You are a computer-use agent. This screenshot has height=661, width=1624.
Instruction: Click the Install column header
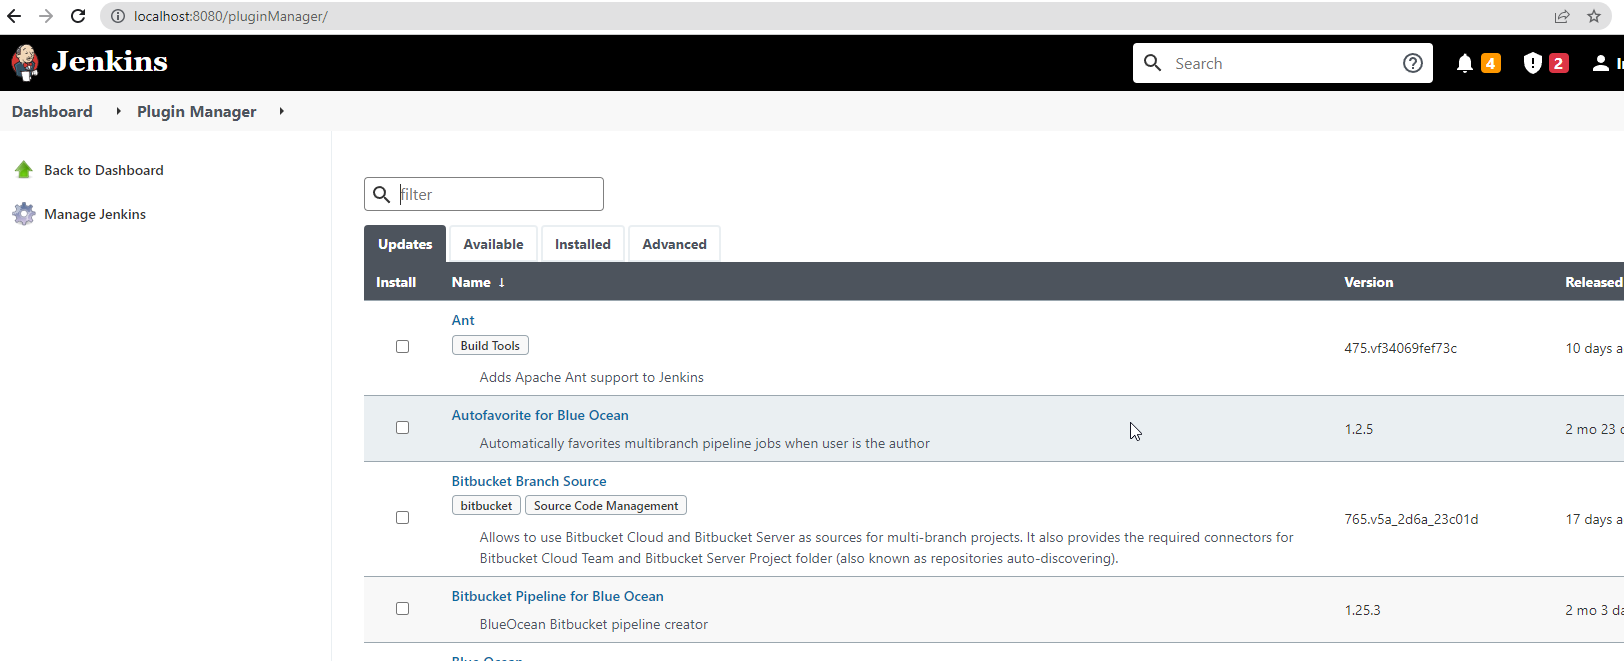pyautogui.click(x=396, y=282)
